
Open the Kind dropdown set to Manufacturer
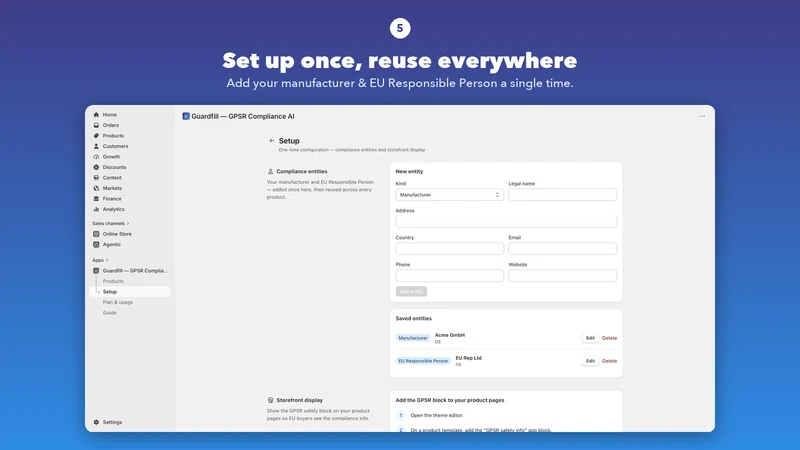449,195
